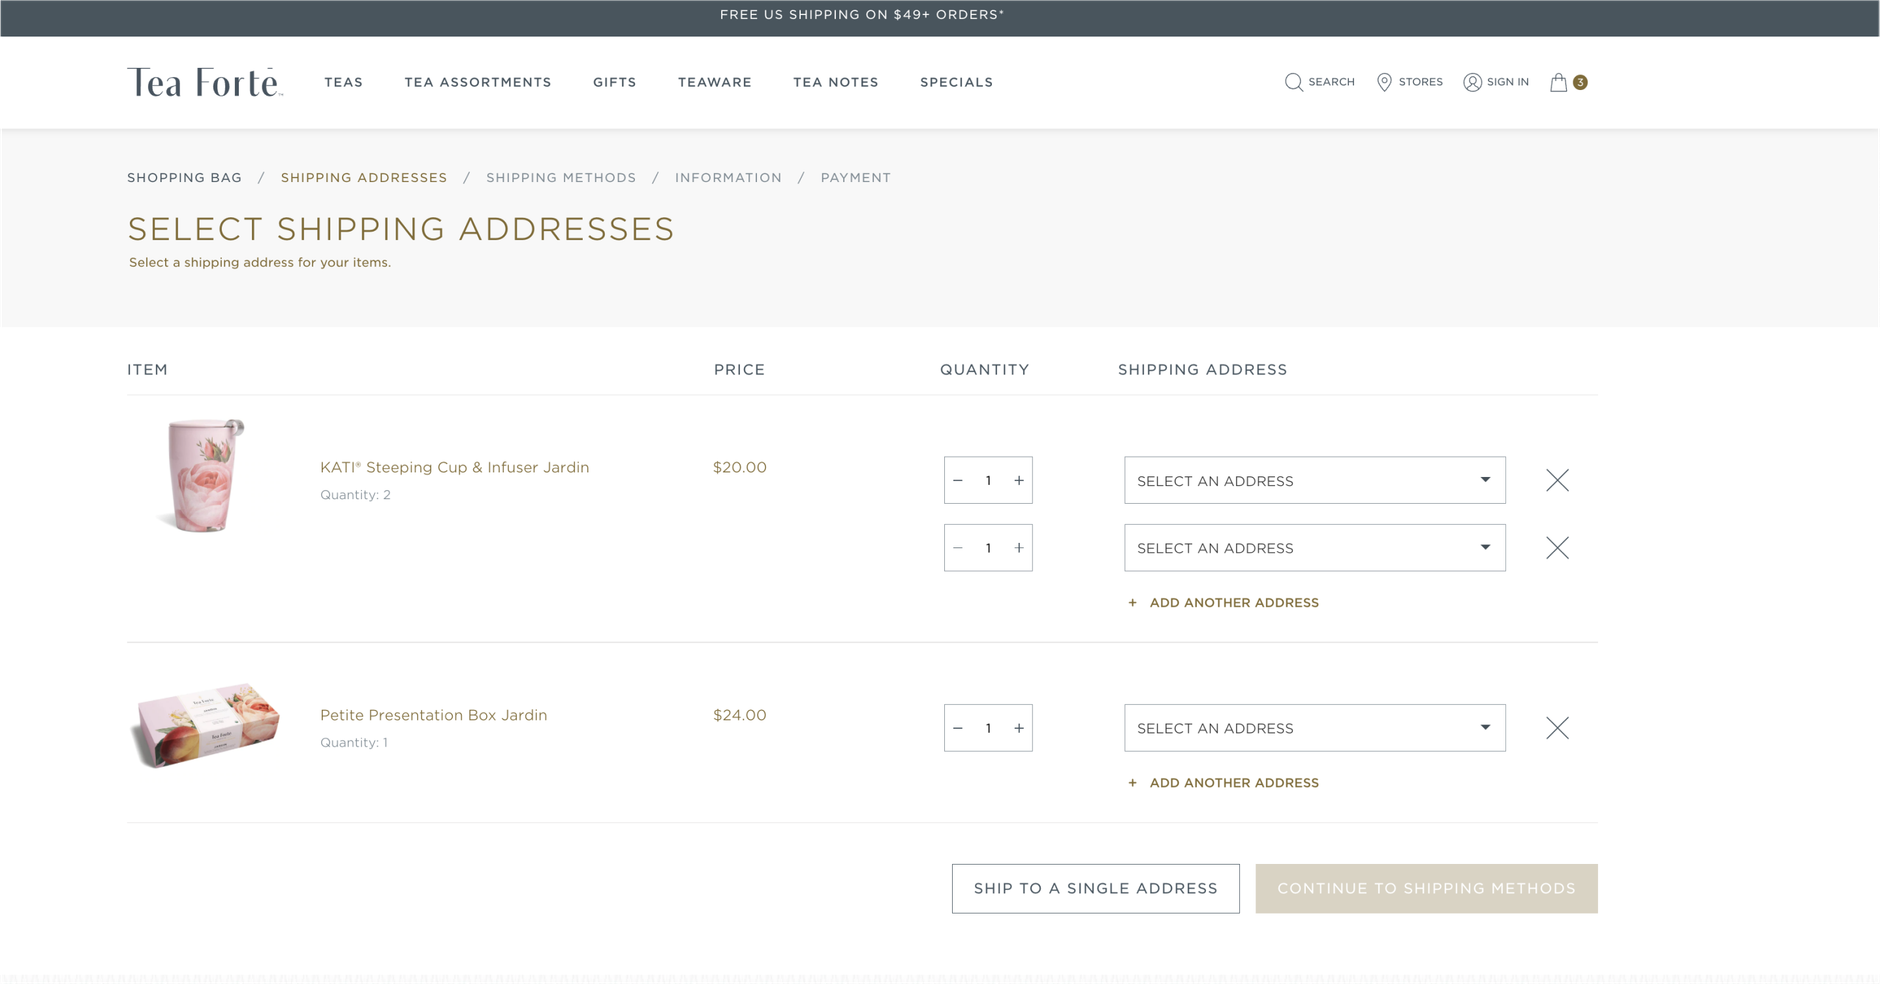The image size is (1880, 984).
Task: Click Payment breadcrumb step
Action: tap(856, 177)
